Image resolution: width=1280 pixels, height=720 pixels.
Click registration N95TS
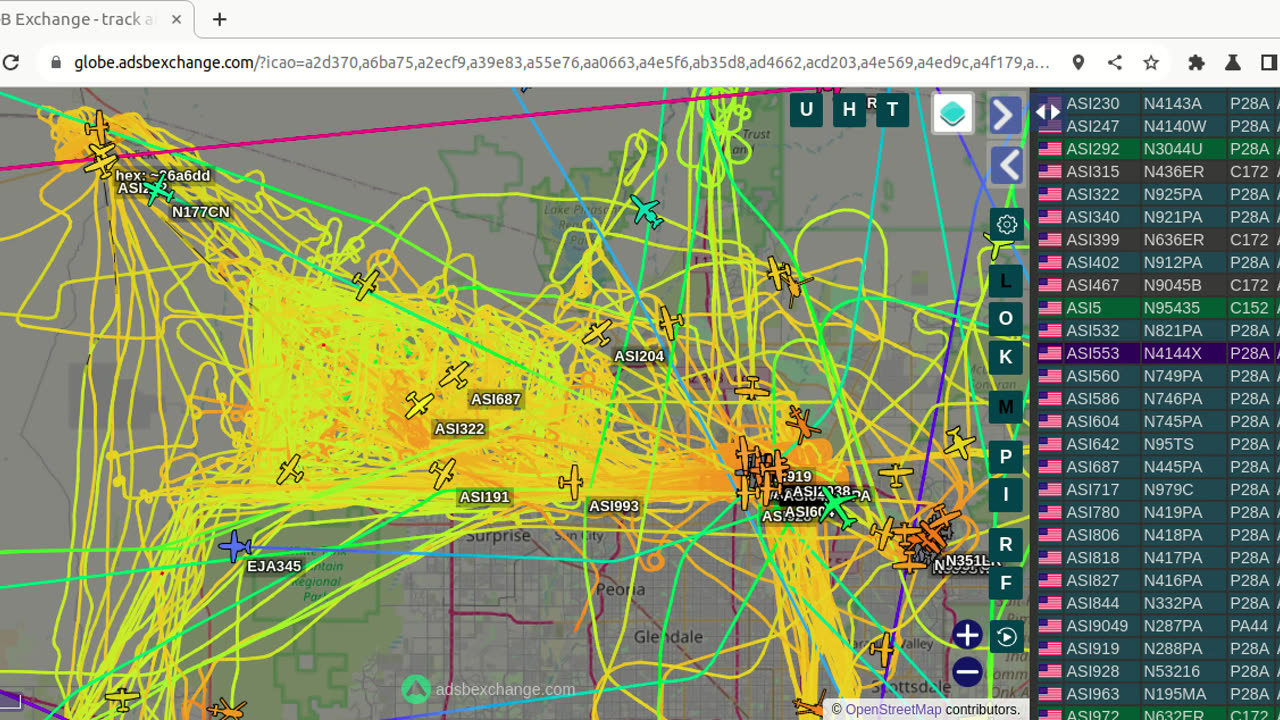pos(1168,444)
